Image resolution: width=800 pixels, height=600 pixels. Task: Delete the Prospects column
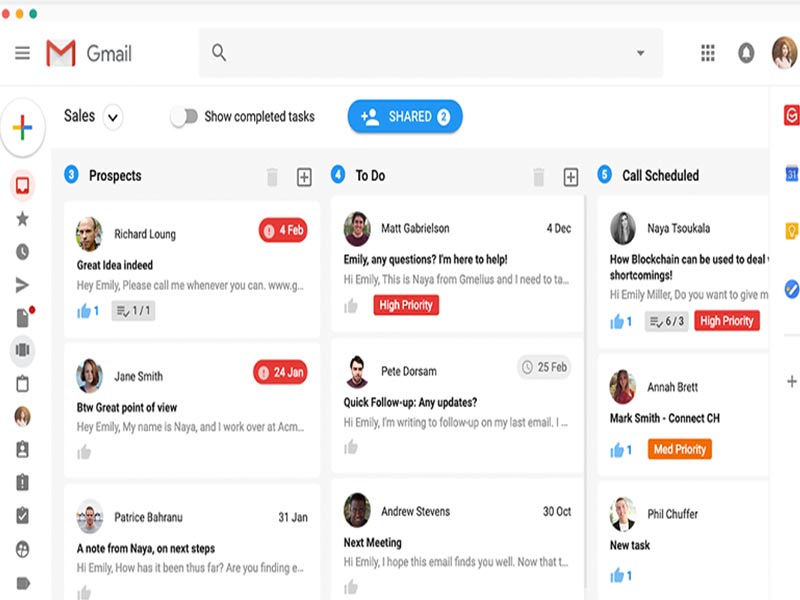[x=272, y=177]
